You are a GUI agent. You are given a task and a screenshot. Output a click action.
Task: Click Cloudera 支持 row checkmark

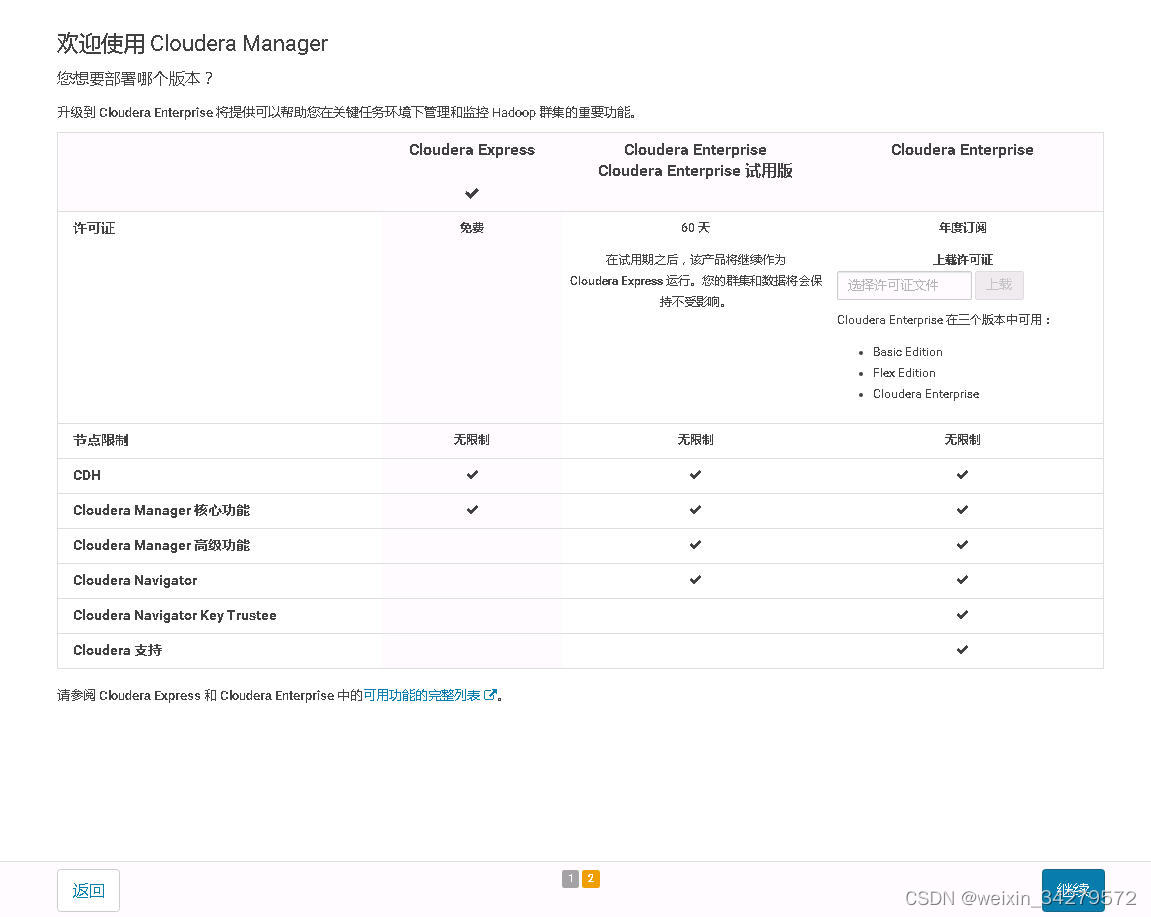[962, 650]
